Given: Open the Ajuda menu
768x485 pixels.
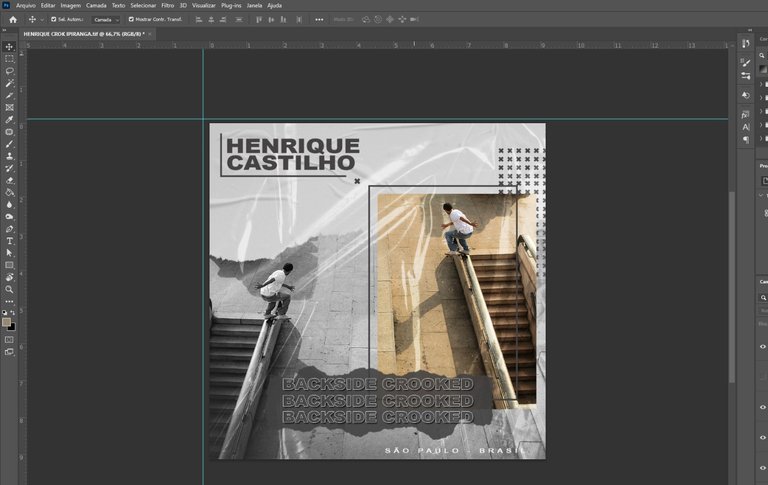Looking at the screenshot, I should 274,5.
